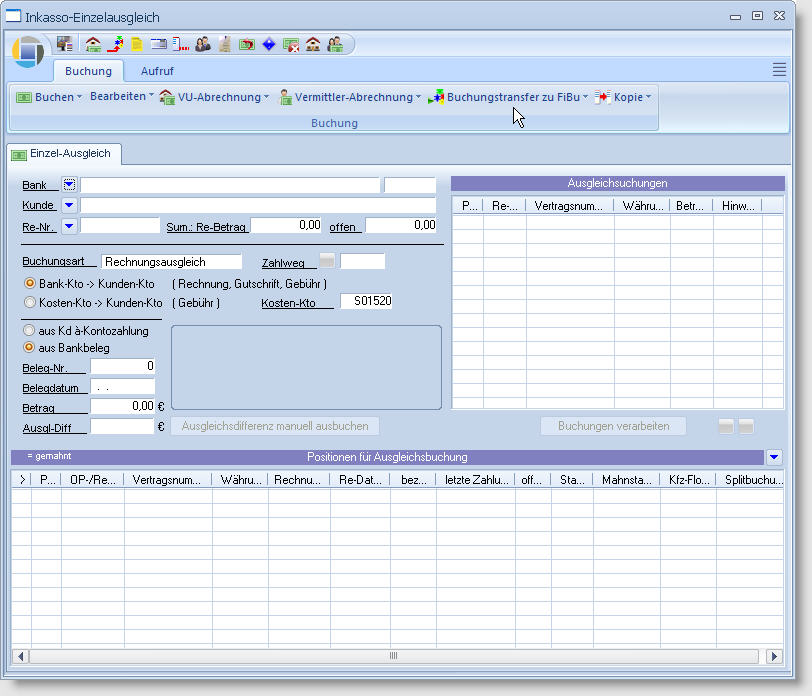
Task: Open the Bank dropdown arrow
Action: 69,185
